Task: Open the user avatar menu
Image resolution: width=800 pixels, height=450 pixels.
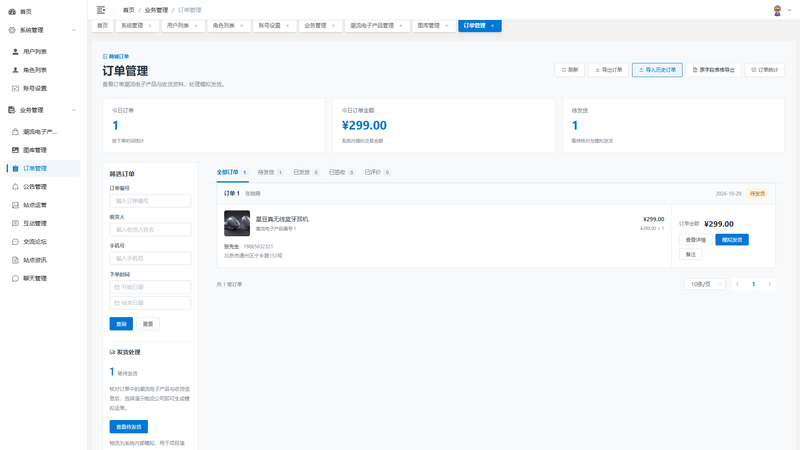Action: pyautogui.click(x=781, y=10)
